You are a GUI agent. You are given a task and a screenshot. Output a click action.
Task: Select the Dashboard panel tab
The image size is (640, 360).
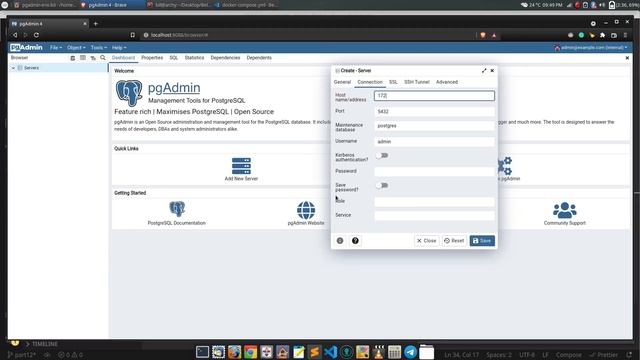coord(123,58)
